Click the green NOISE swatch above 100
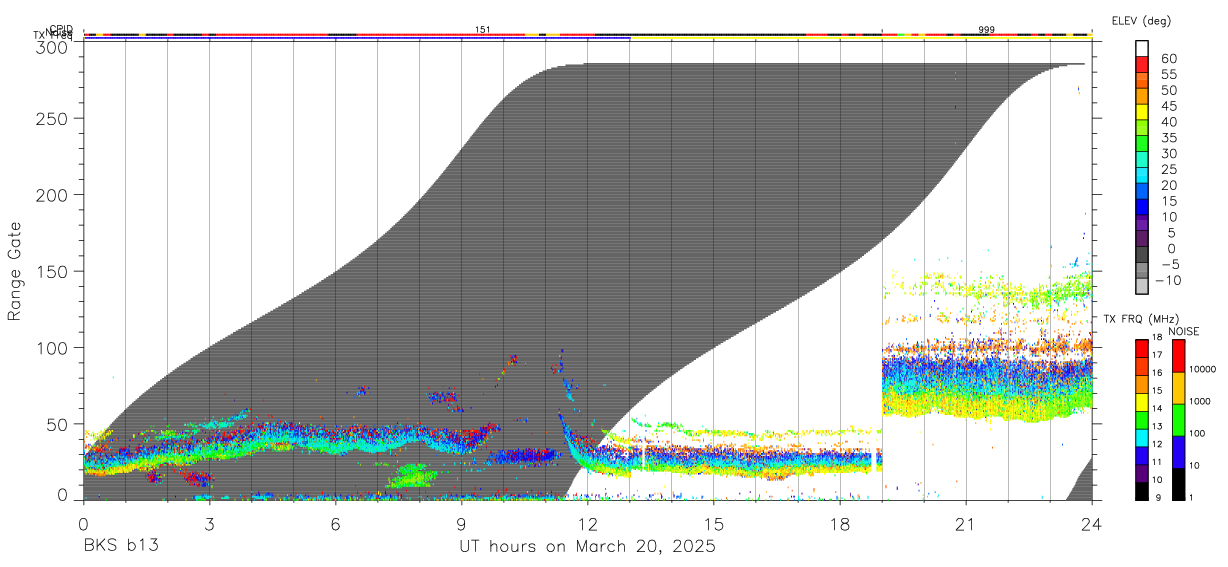The image size is (1228, 567). point(1178,419)
